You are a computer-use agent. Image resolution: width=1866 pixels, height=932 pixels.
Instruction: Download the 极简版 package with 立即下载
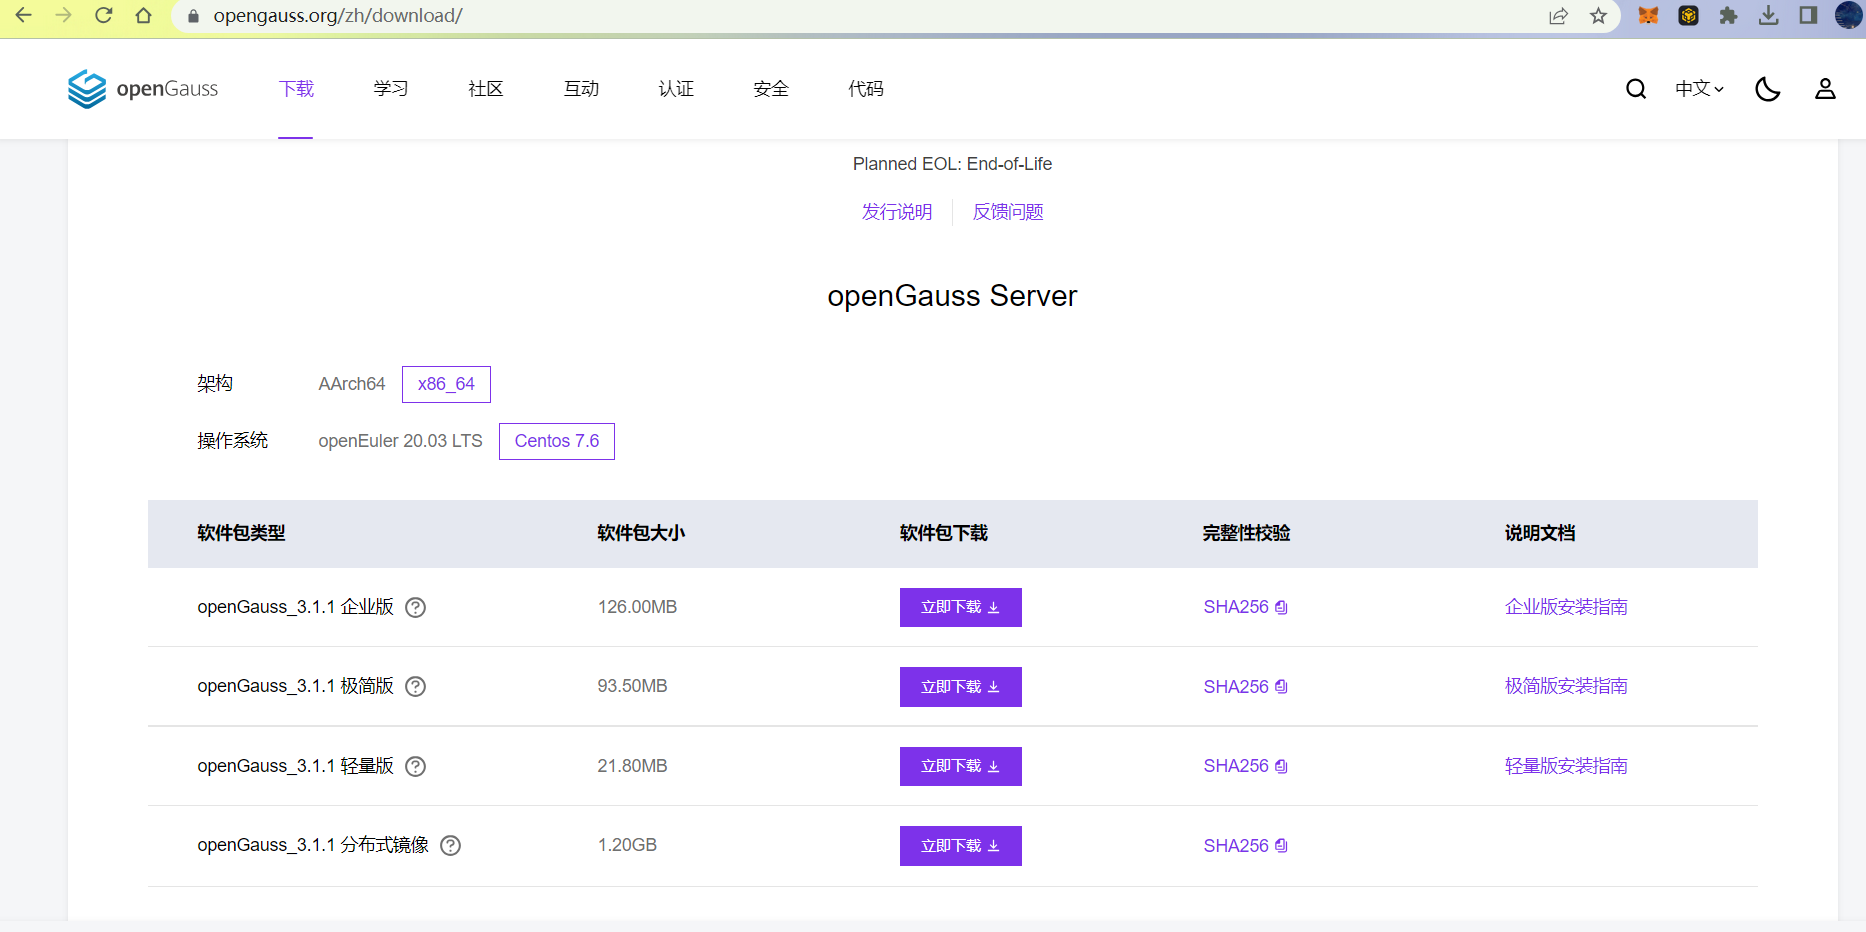click(960, 687)
